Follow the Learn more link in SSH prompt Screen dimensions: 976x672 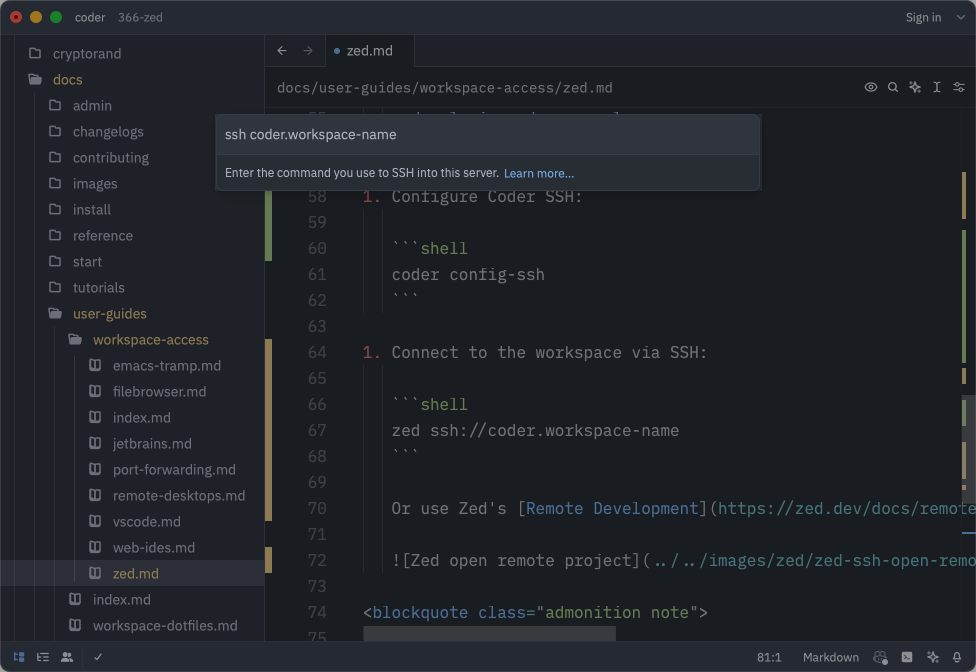(x=539, y=173)
